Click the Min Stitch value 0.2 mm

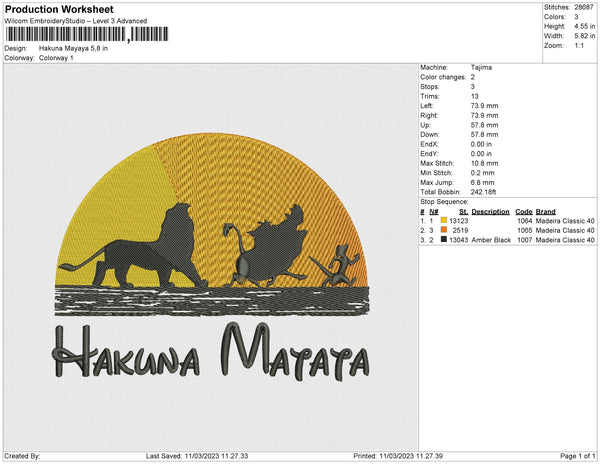[x=483, y=173]
